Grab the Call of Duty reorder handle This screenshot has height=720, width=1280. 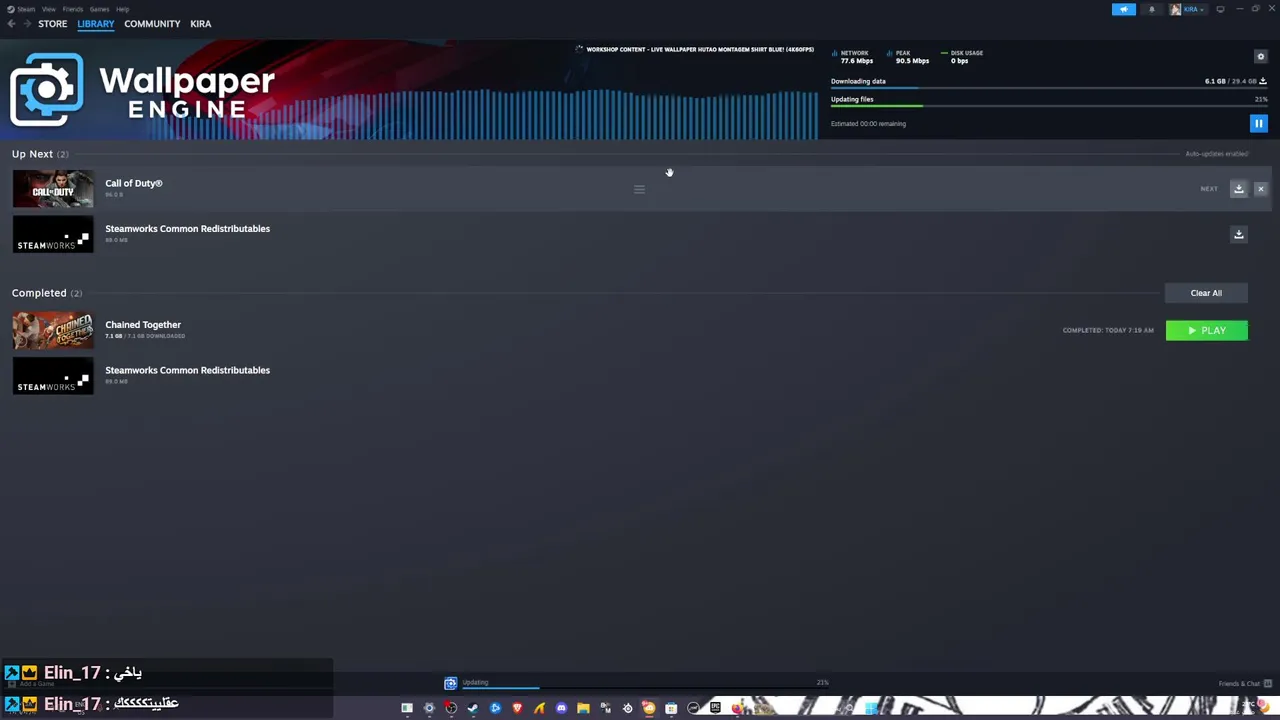639,189
